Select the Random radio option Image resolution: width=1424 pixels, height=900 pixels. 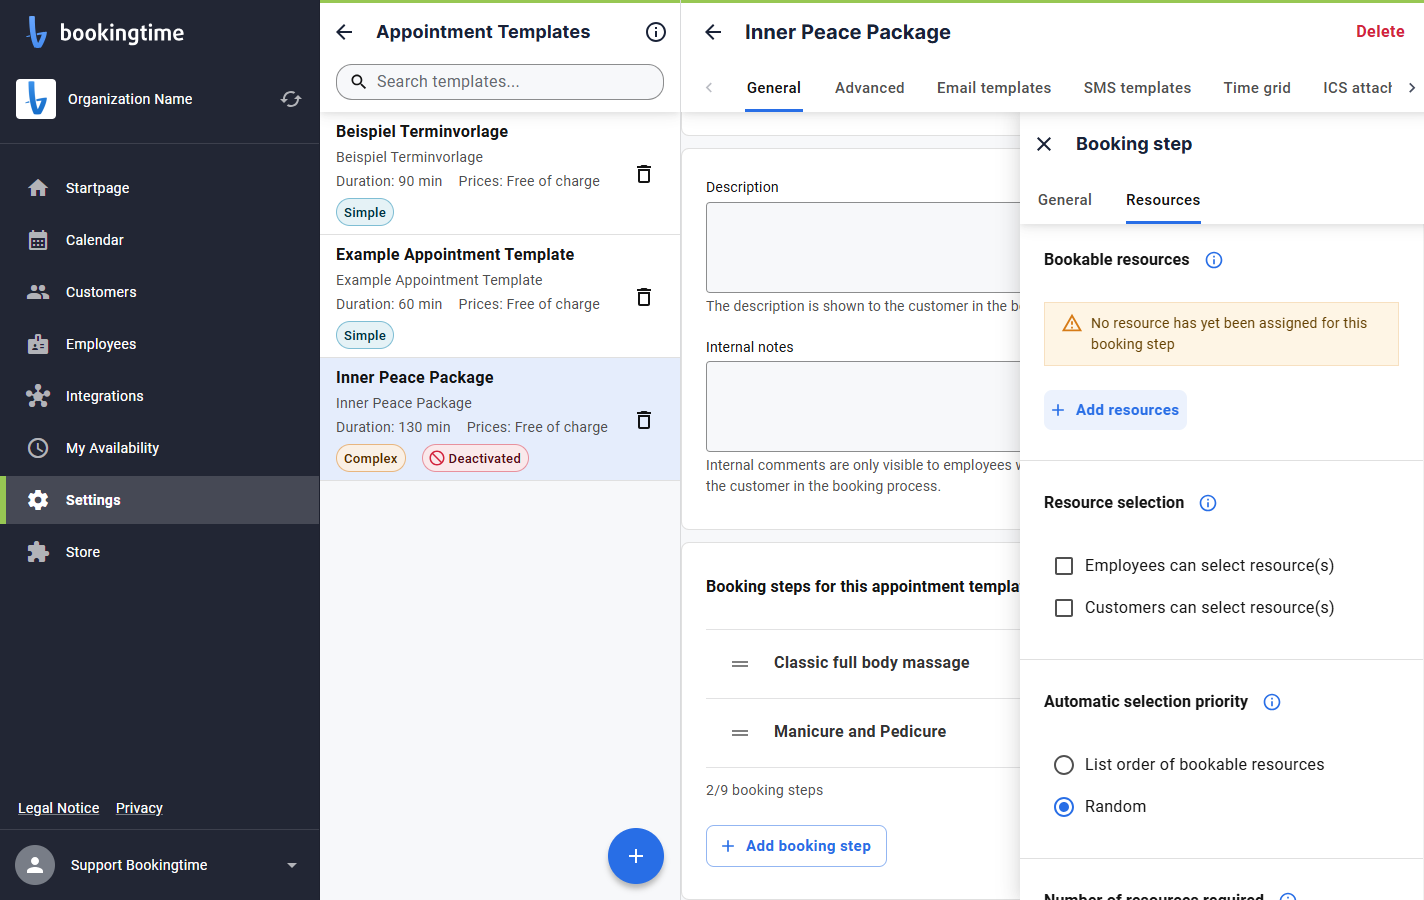1064,807
